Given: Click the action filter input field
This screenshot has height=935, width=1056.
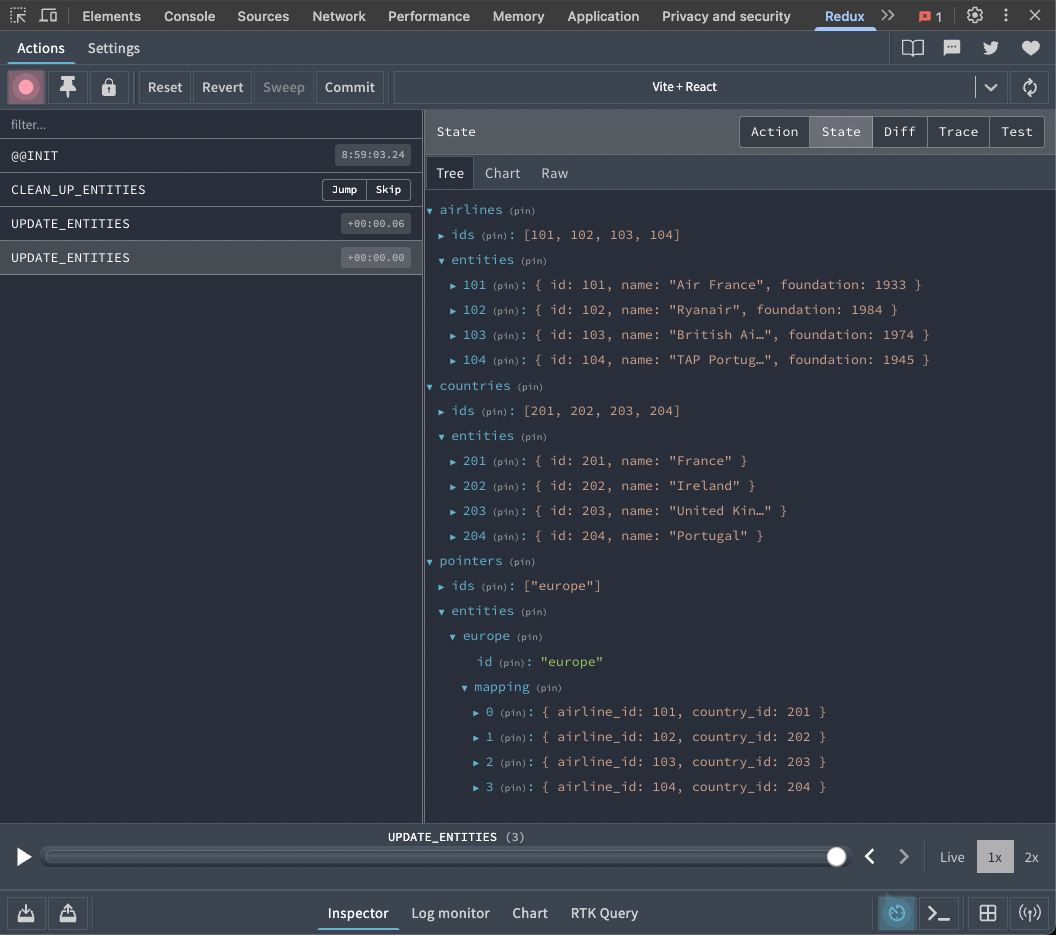Looking at the screenshot, I should [x=211, y=125].
